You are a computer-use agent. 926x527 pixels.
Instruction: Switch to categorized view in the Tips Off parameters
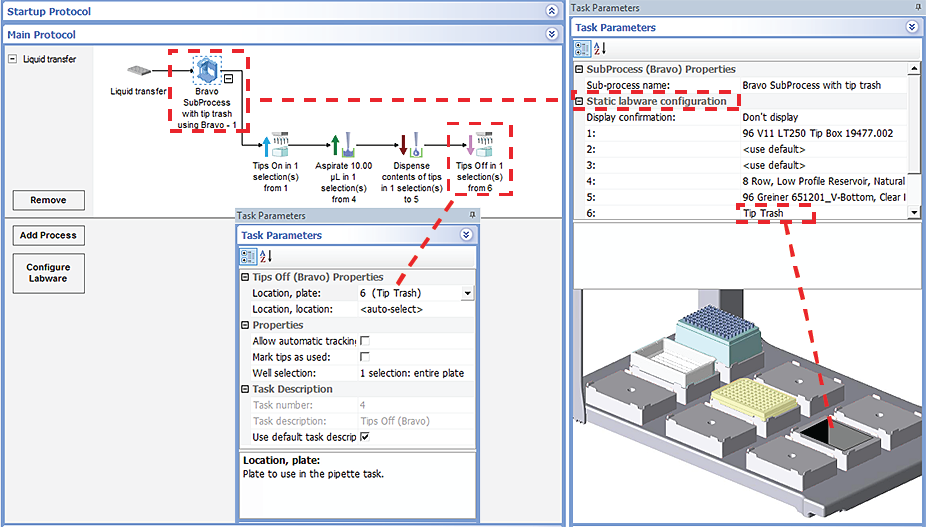pos(248,256)
